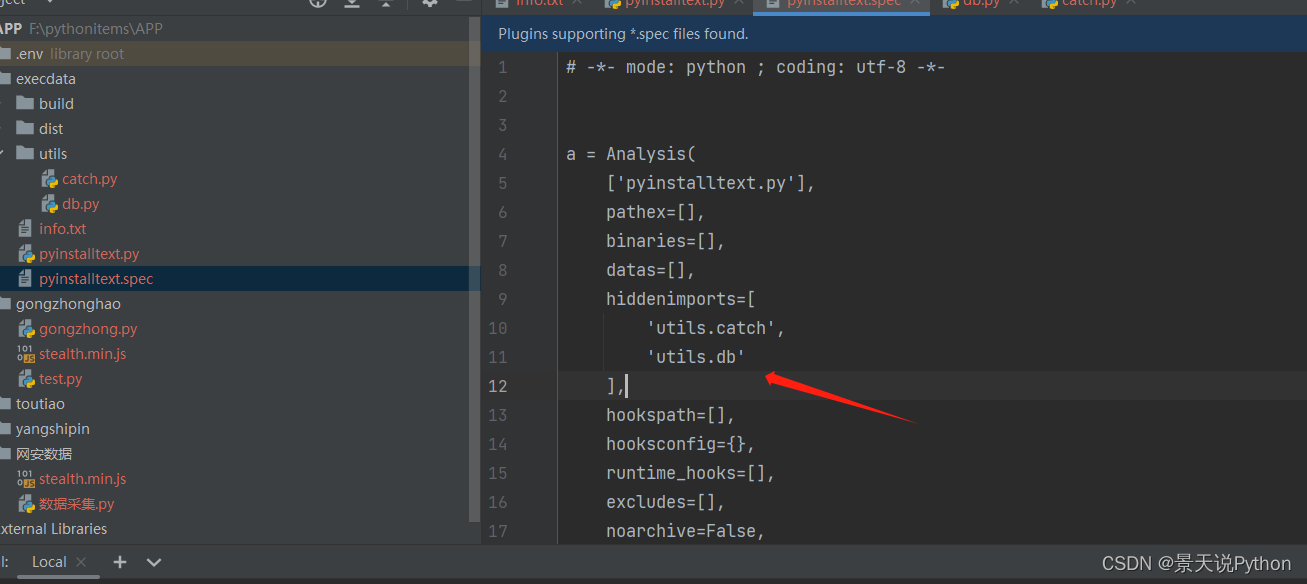1307x584 pixels.
Task: Close the Local tab with its x
Action: (80, 562)
